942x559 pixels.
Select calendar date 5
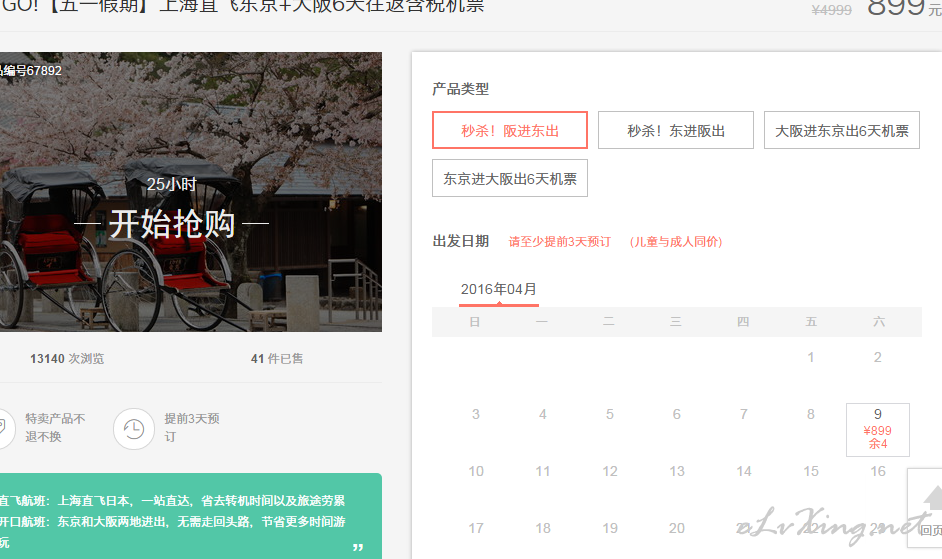[x=610, y=414]
